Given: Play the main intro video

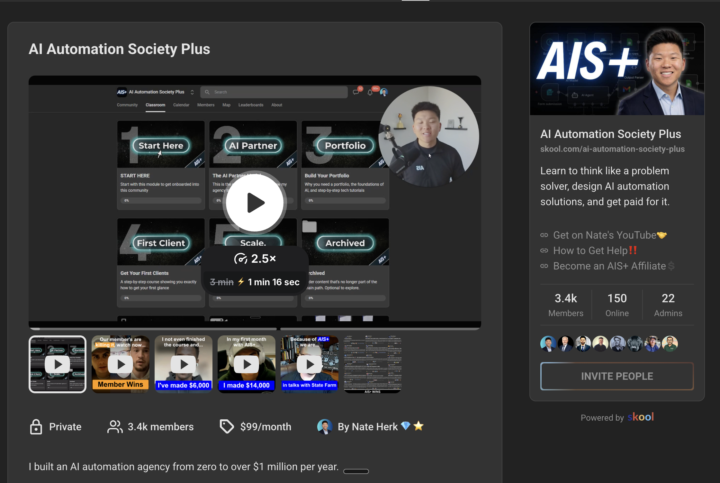Looking at the screenshot, I should tap(255, 202).
